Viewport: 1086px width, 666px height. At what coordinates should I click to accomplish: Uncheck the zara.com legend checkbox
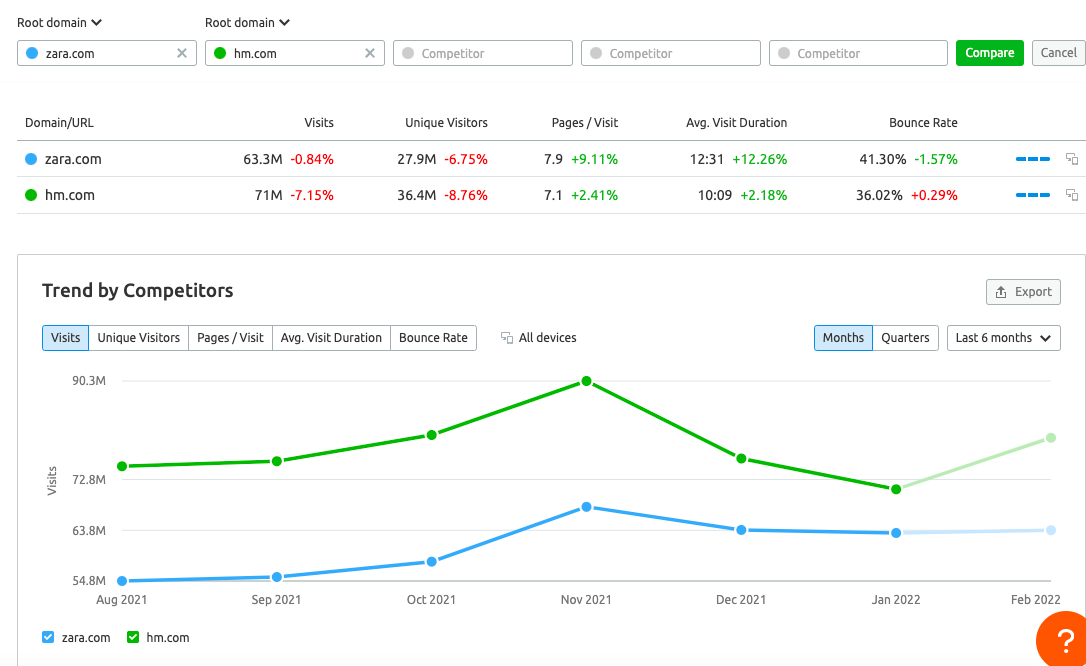47,637
